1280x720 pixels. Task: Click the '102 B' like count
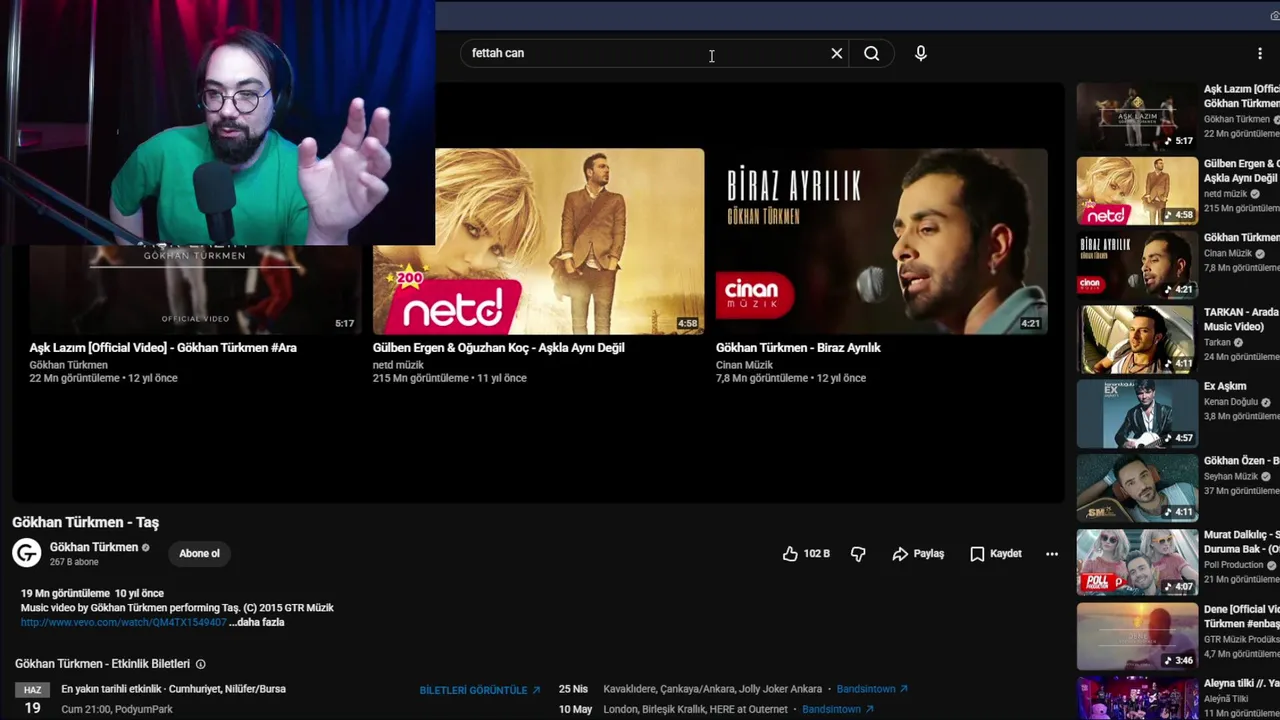tap(816, 554)
